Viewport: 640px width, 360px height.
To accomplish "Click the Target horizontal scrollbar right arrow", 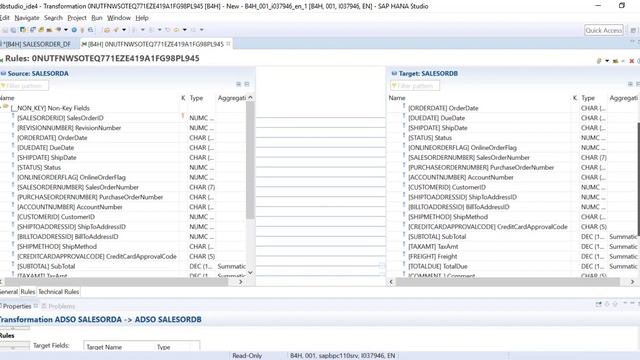I will [632, 282].
